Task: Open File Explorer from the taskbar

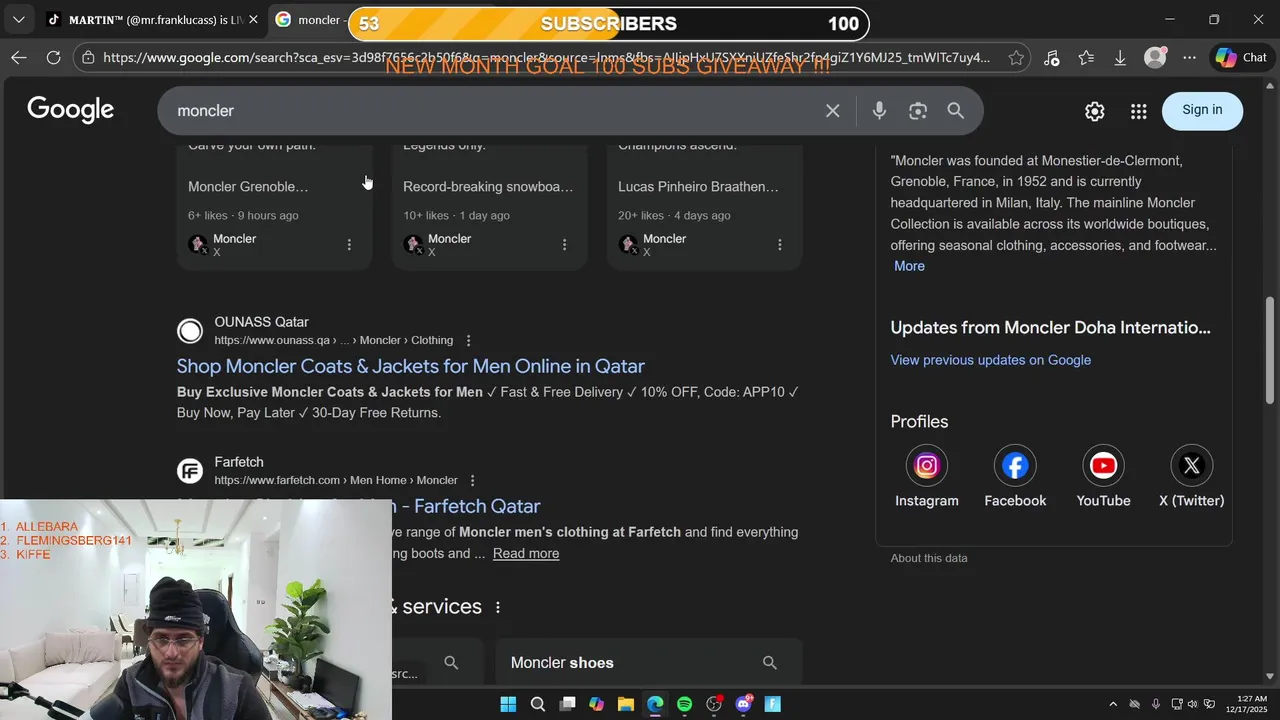Action: coord(626,704)
